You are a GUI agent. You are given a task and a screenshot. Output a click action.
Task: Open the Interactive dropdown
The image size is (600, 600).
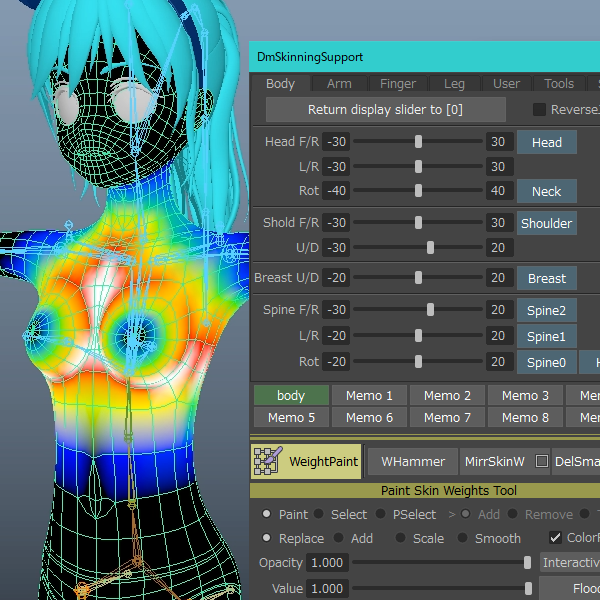[x=570, y=562]
